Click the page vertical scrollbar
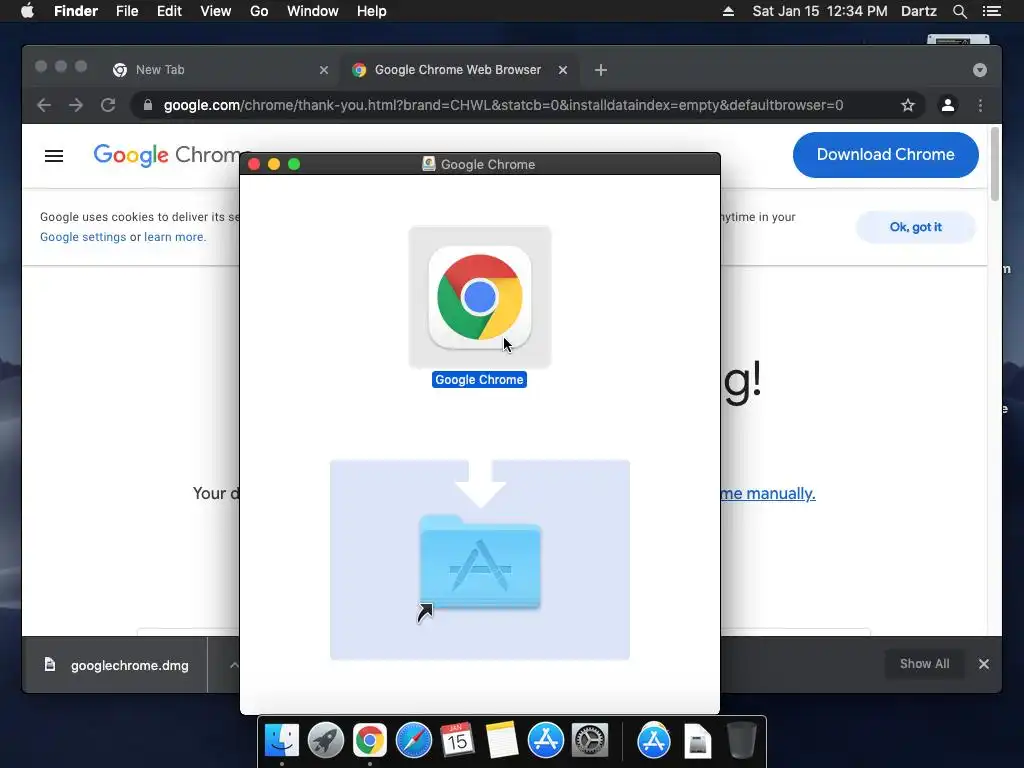The height and width of the screenshot is (768, 1024). [x=995, y=165]
